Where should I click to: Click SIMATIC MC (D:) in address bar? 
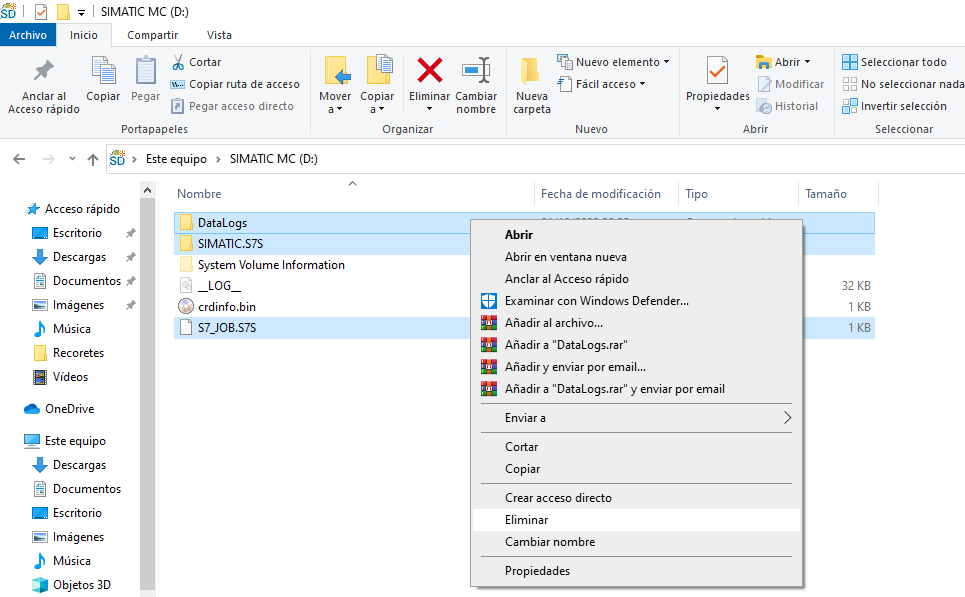(x=274, y=159)
